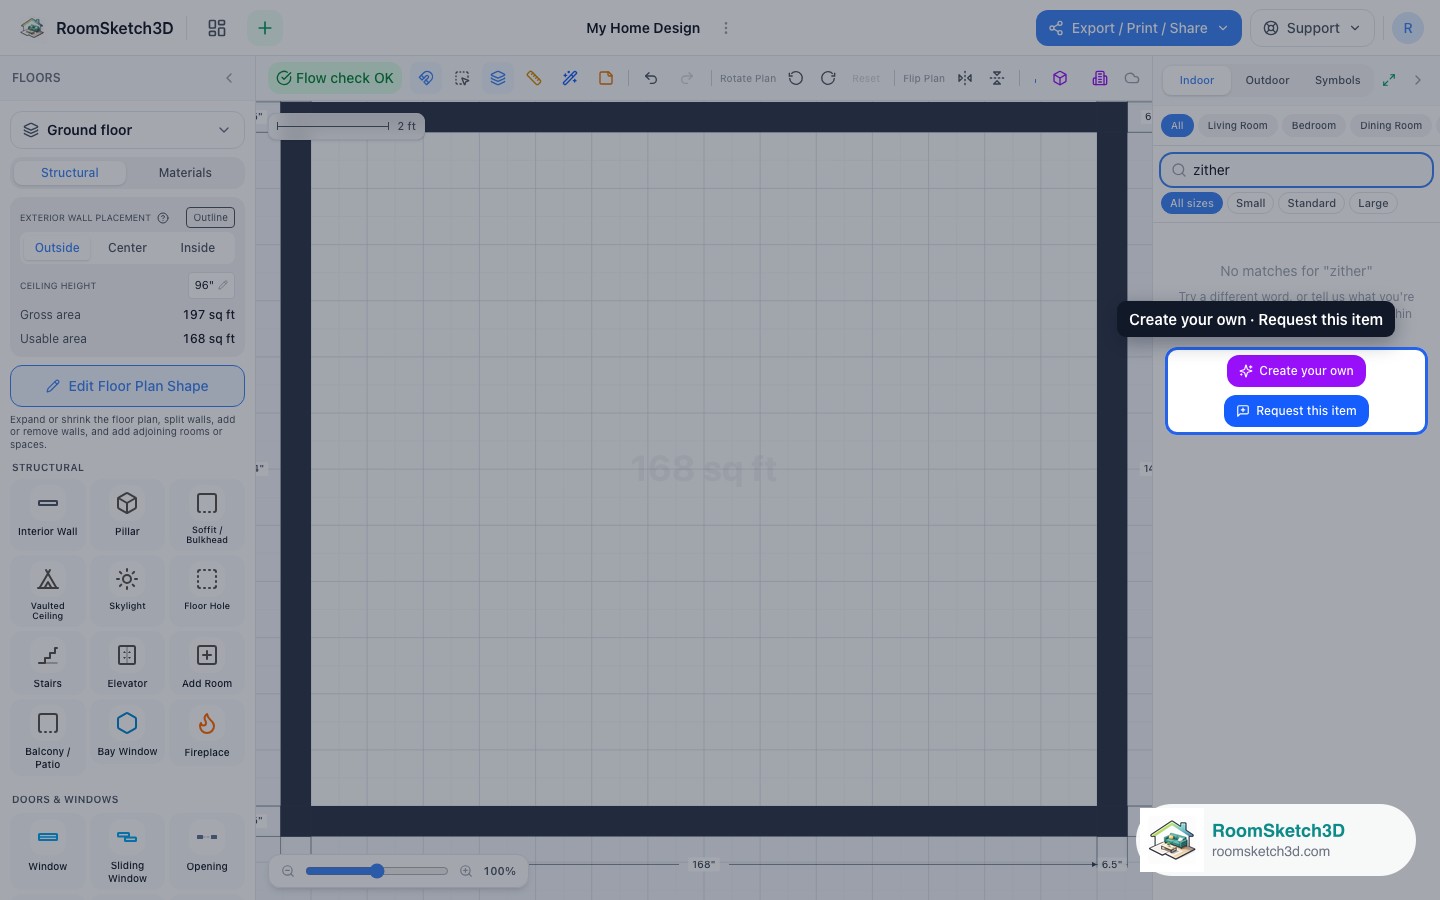Toggle the layers tool in the toolbar

tap(498, 78)
